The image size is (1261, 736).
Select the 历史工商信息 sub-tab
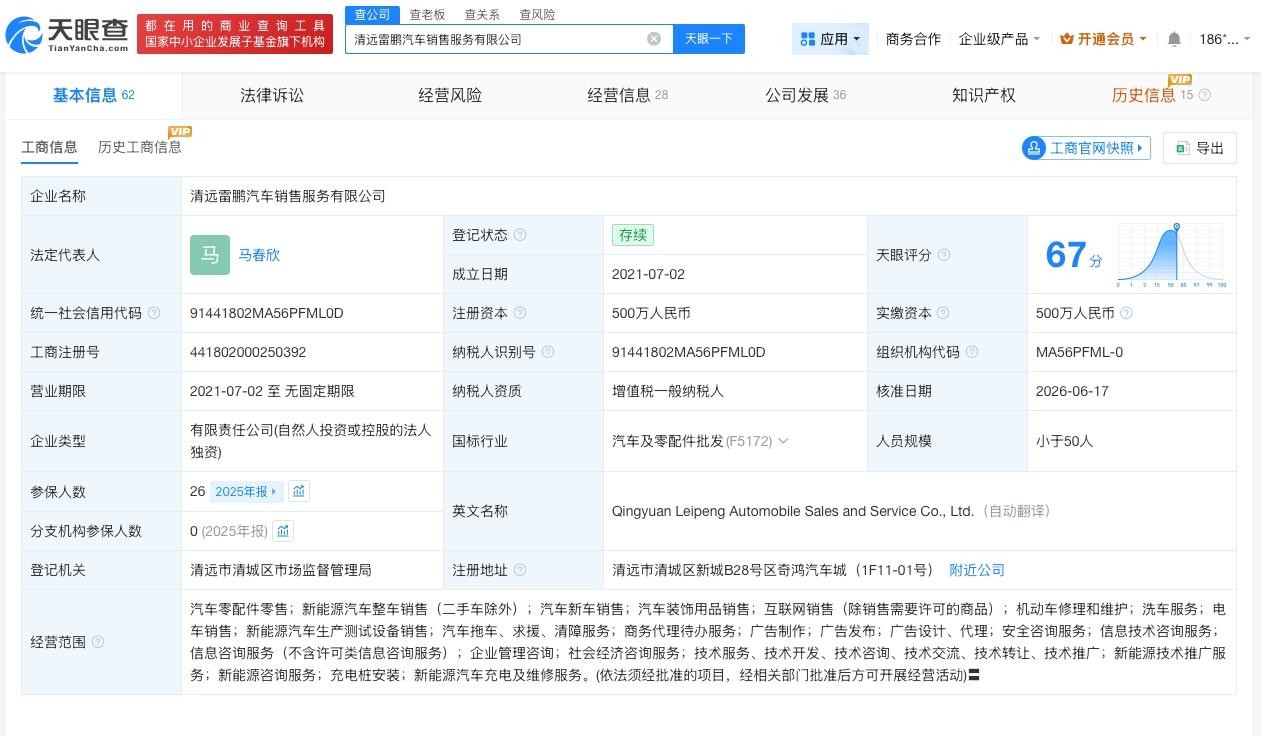point(140,147)
